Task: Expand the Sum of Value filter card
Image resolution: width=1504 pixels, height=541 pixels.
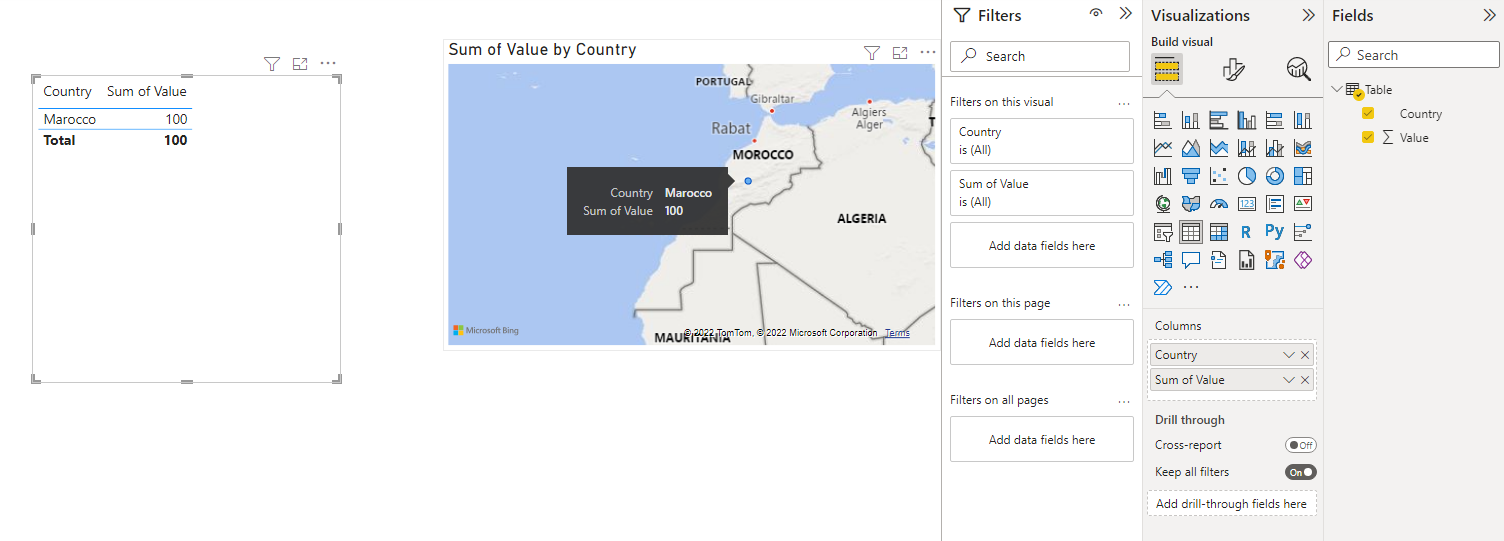Action: point(1042,193)
